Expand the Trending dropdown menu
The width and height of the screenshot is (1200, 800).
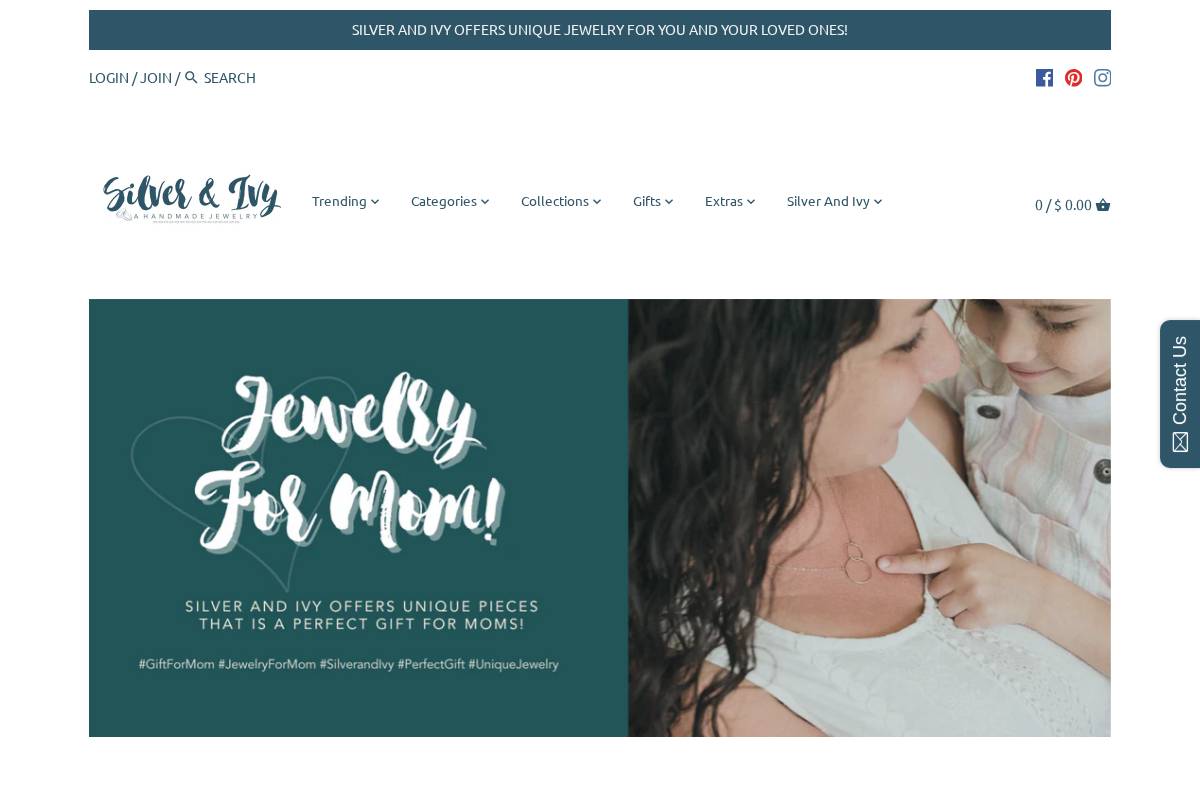[345, 201]
